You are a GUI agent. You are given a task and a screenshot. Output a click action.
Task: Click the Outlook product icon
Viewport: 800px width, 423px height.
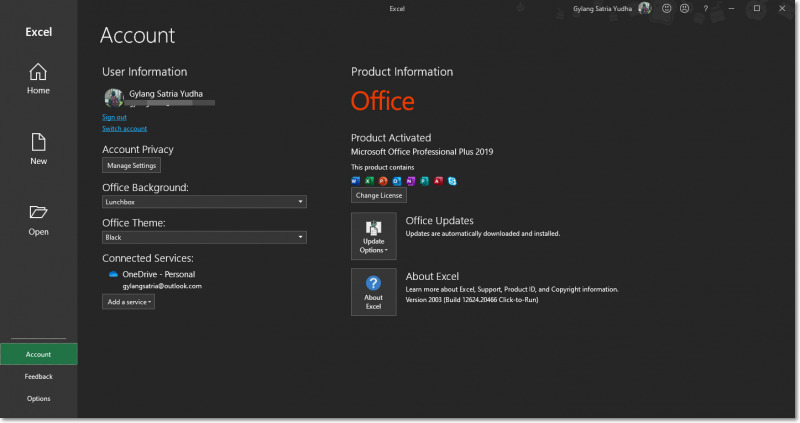point(397,181)
